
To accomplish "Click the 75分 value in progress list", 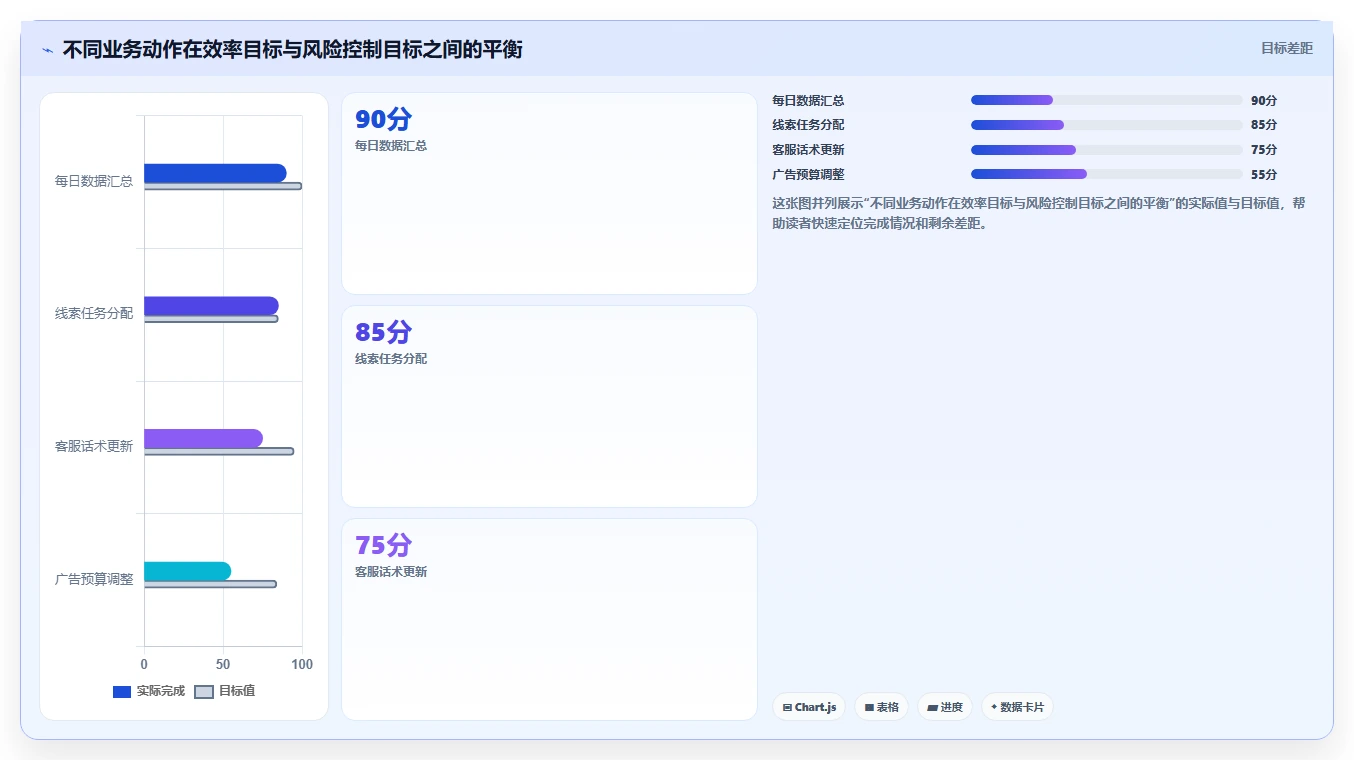I will [1264, 150].
